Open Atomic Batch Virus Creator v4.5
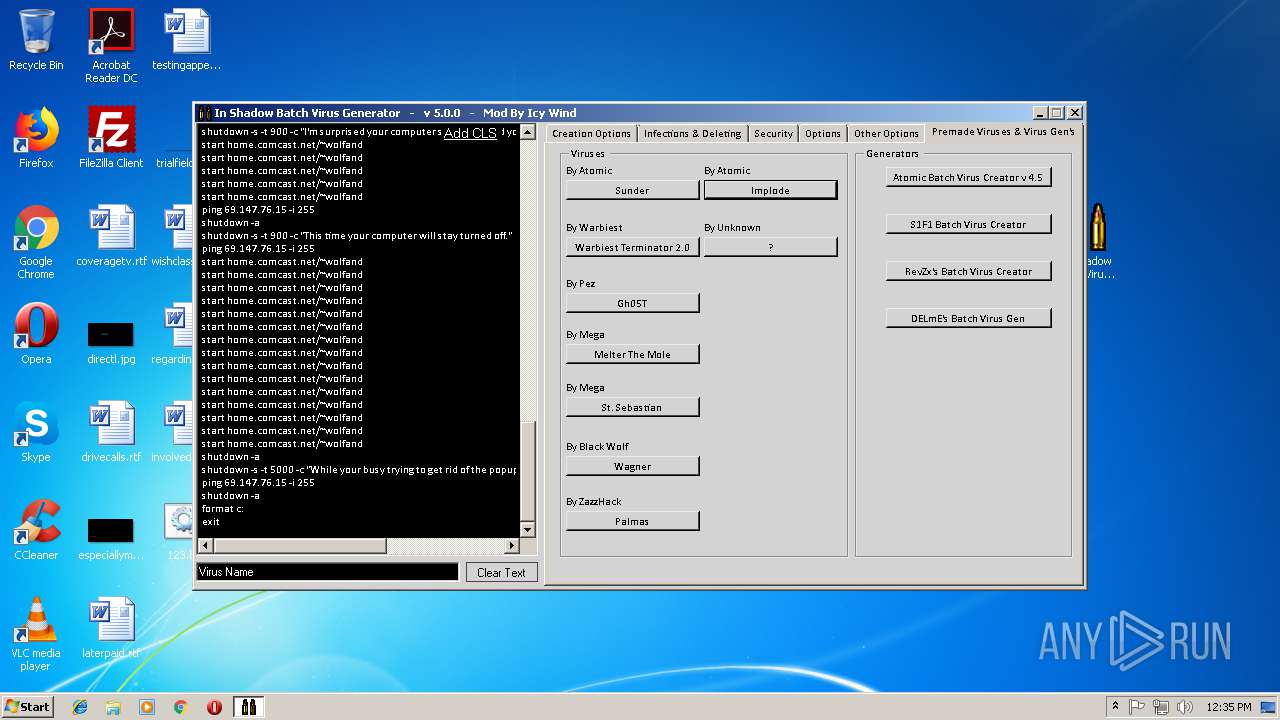The image size is (1280, 720). tap(968, 177)
